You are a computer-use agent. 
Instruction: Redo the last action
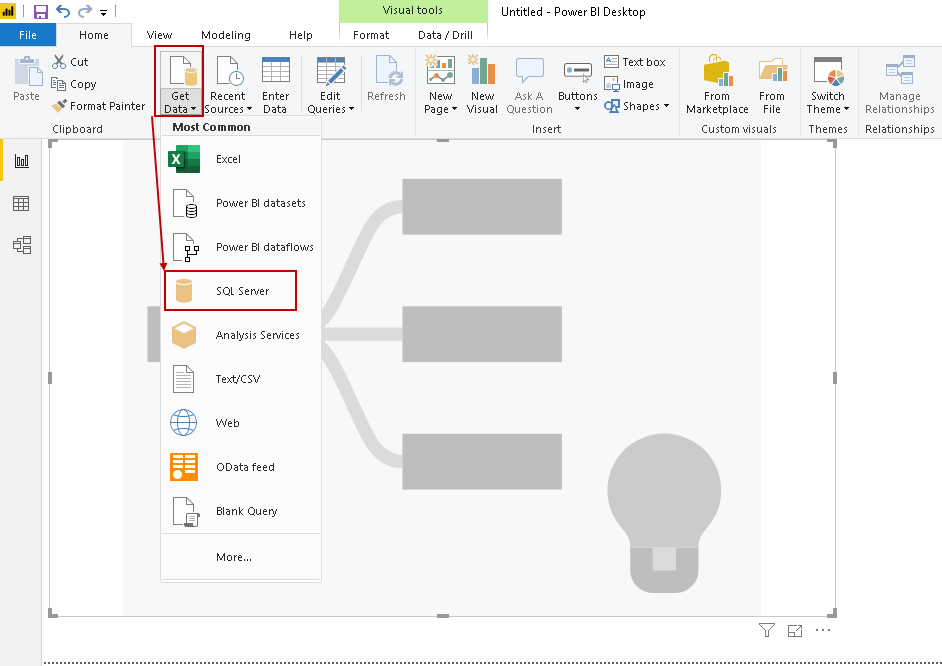85,11
